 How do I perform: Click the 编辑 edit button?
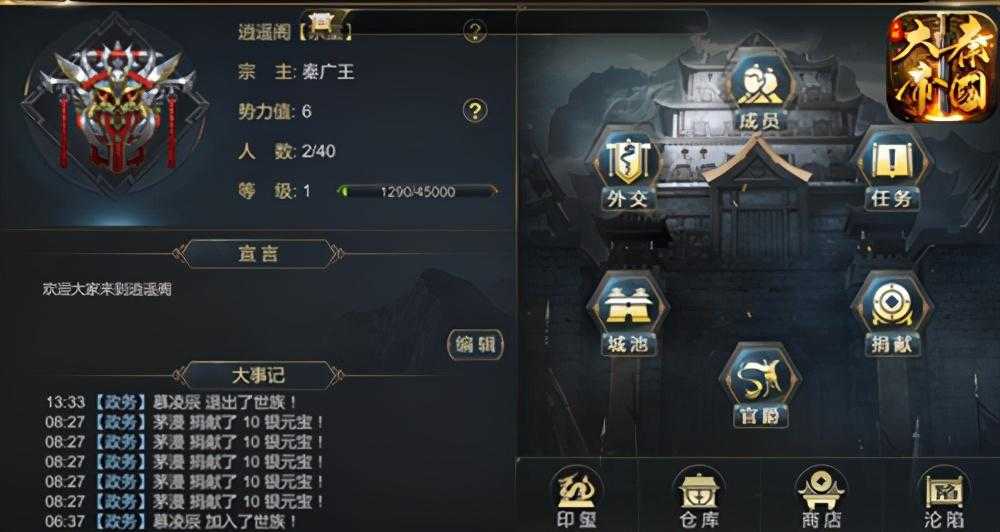tap(475, 345)
